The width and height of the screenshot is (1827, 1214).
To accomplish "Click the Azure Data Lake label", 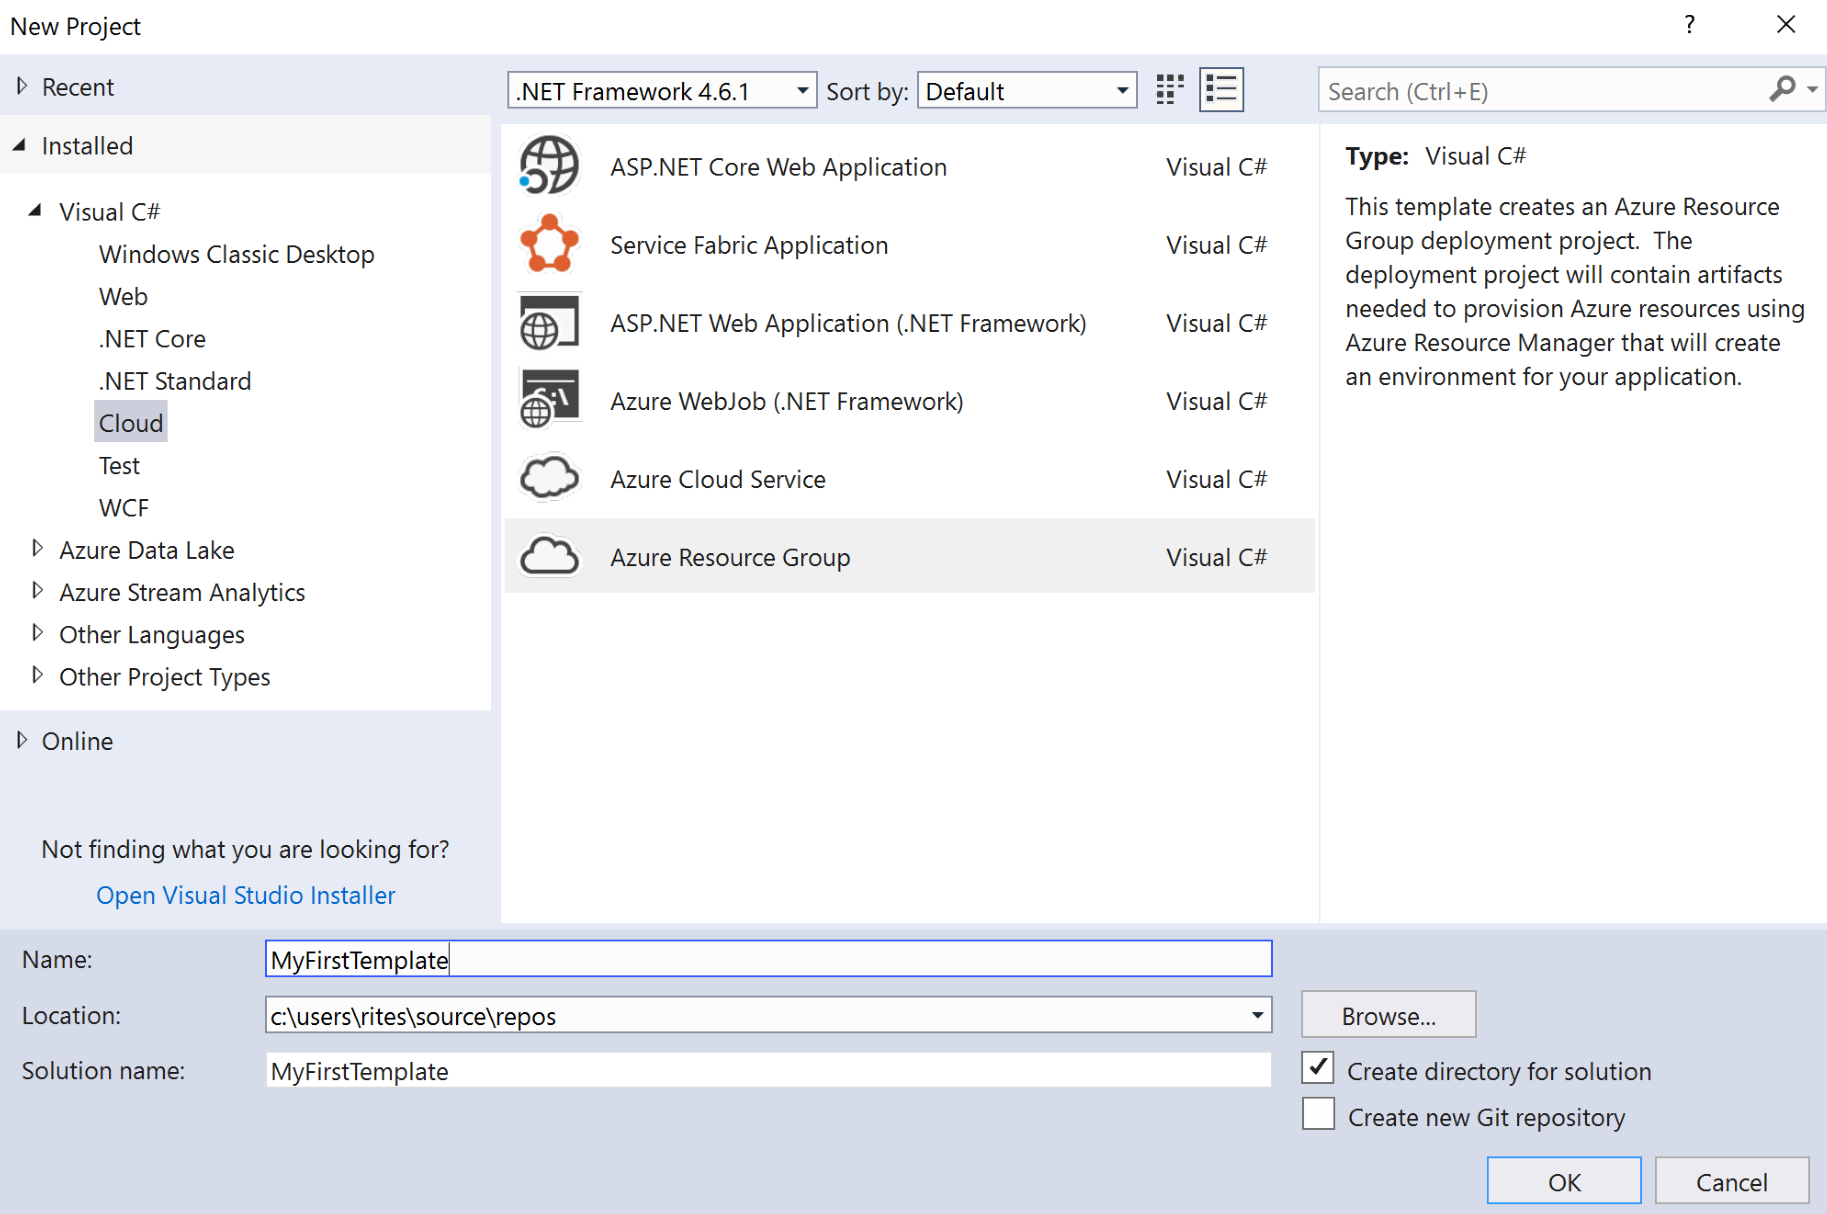I will point(147,550).
